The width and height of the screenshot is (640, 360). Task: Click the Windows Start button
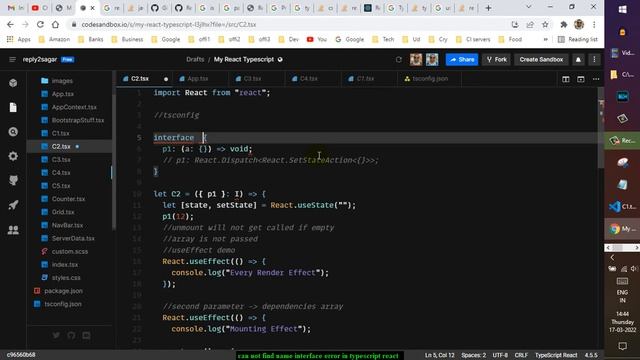point(622,9)
